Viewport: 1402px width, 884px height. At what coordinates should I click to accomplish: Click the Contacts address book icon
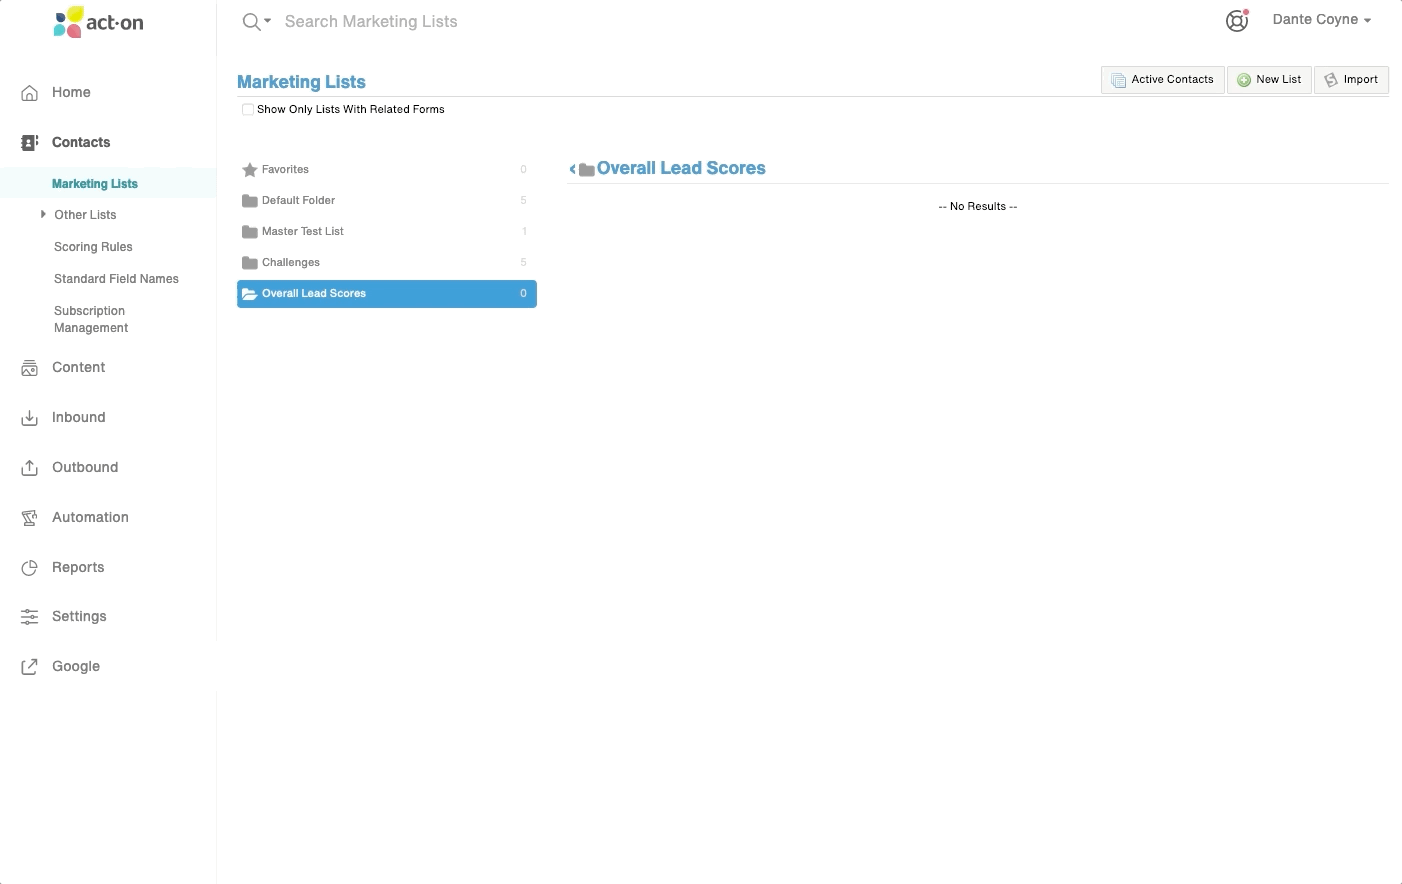tap(30, 142)
